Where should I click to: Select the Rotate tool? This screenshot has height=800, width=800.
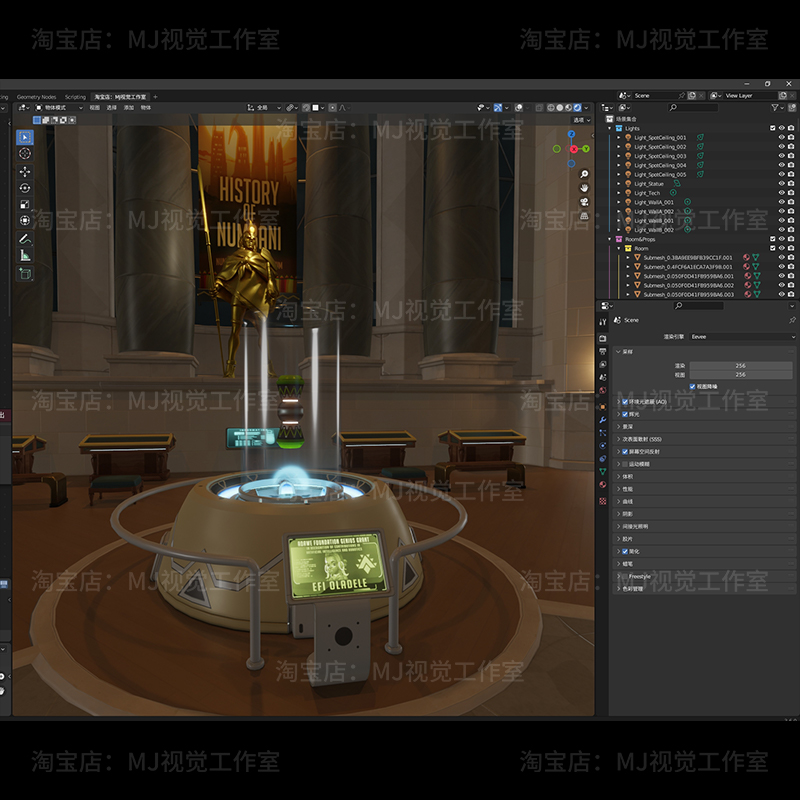(25, 188)
